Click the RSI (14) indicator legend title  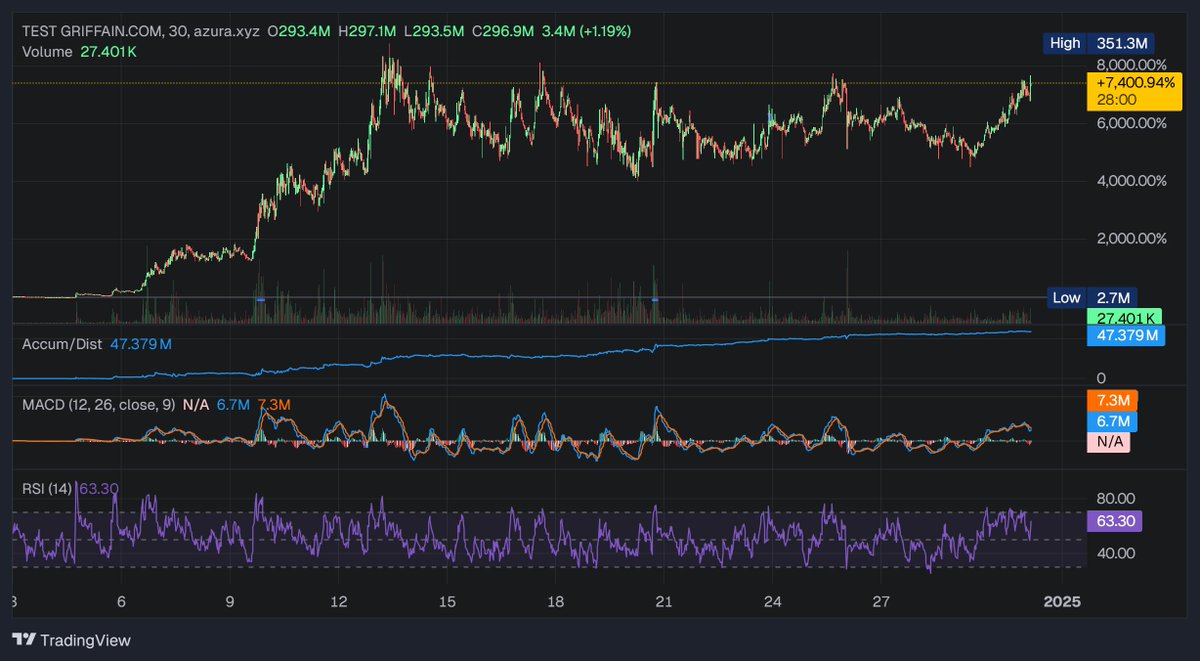[48, 488]
